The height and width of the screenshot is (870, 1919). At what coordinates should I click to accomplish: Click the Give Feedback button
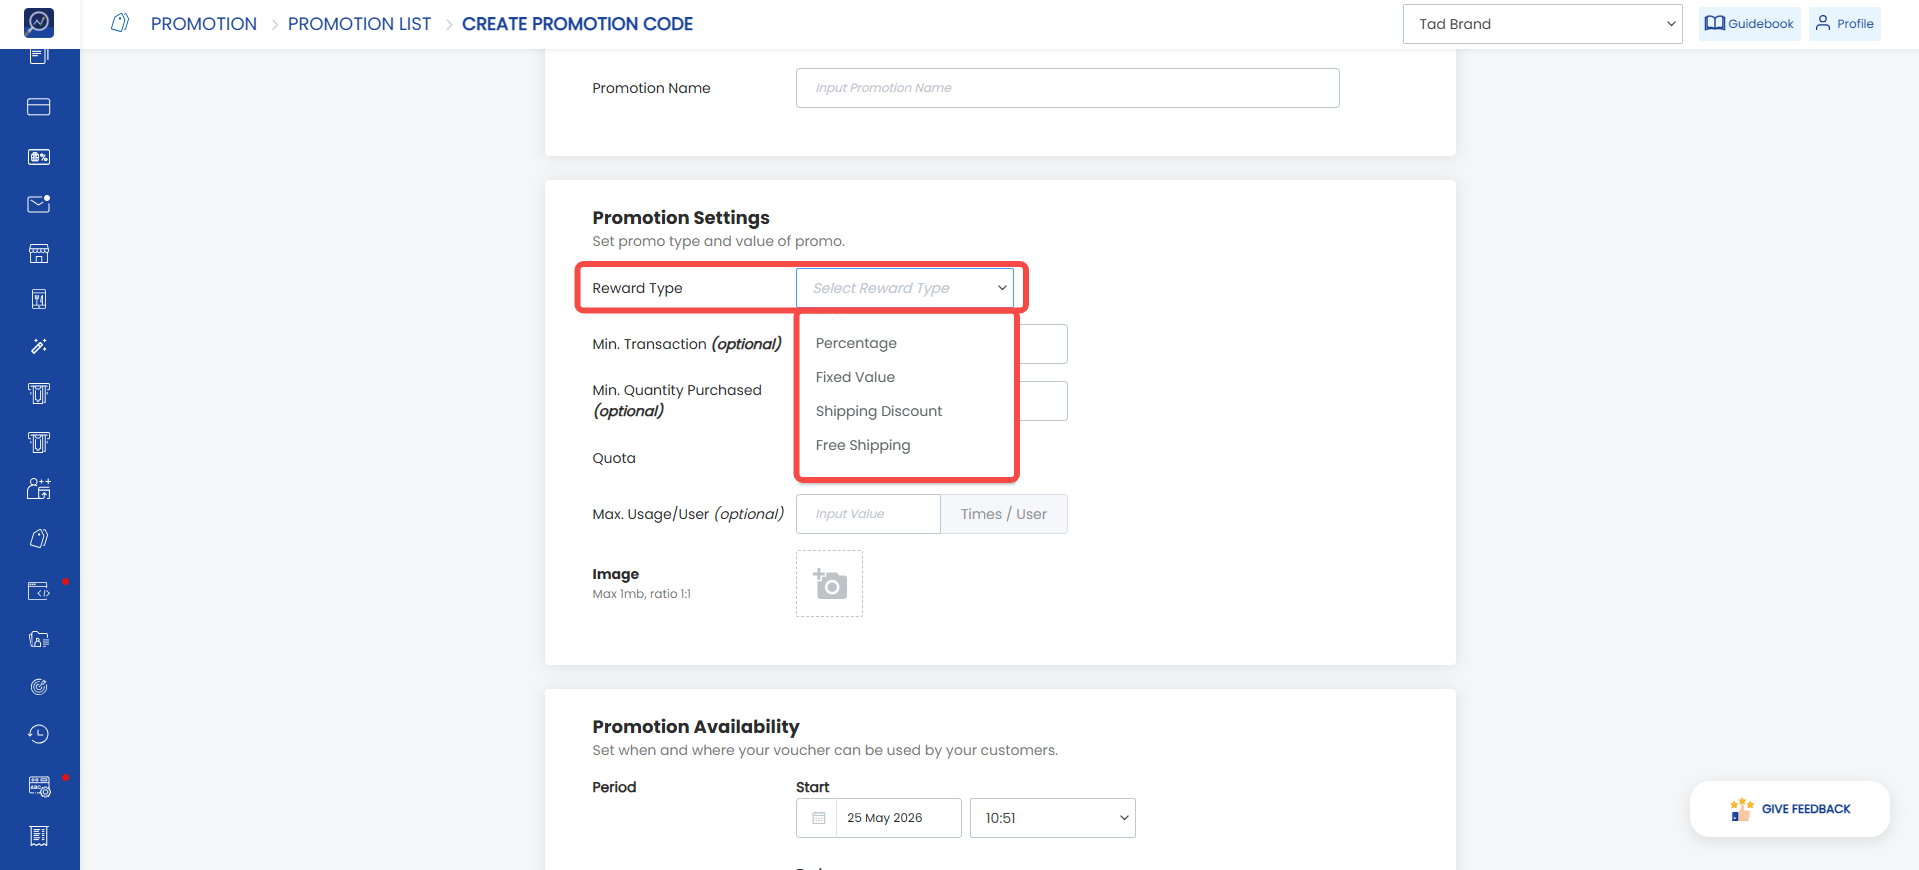pyautogui.click(x=1790, y=809)
